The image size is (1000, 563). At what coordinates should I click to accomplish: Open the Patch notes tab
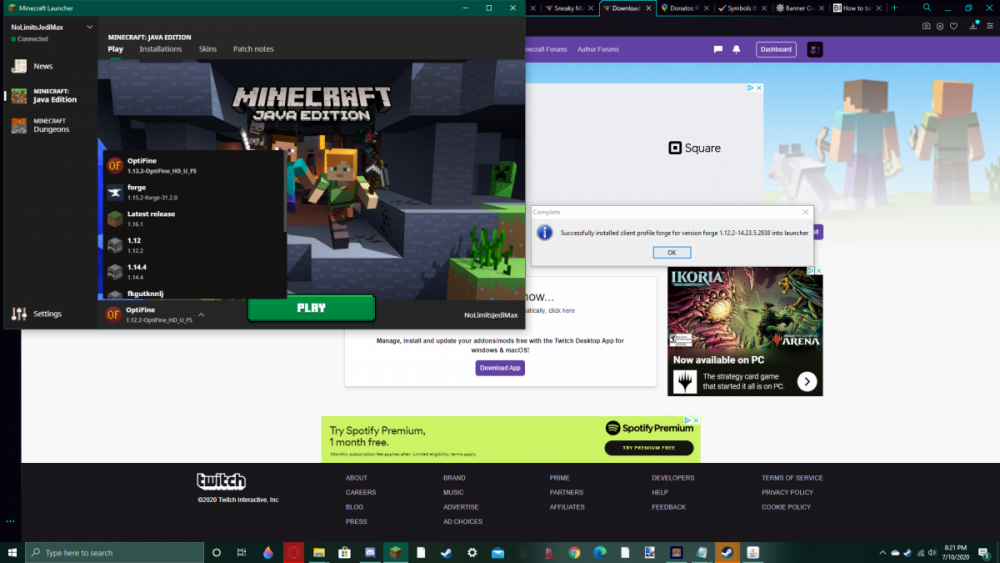coord(253,49)
